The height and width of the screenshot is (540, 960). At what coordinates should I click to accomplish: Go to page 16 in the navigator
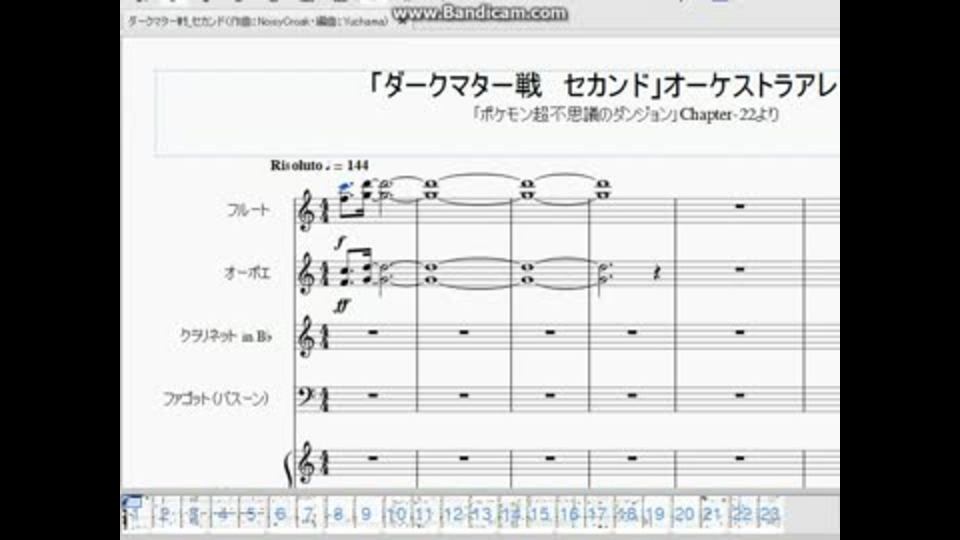tap(569, 513)
